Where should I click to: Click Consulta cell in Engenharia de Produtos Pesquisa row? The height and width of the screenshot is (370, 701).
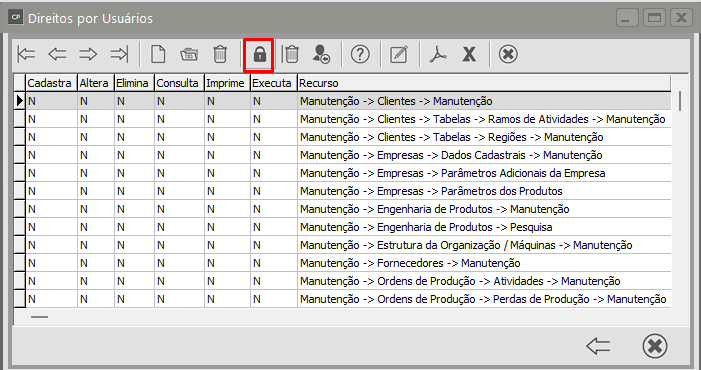tap(179, 227)
